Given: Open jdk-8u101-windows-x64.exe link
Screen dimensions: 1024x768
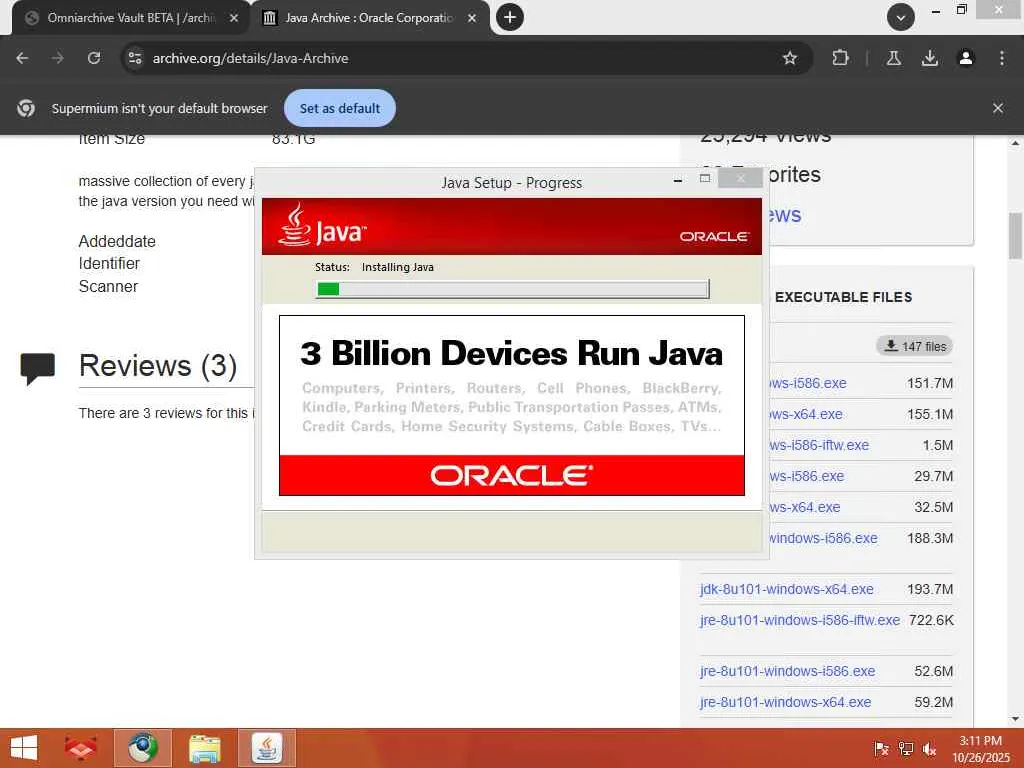Looking at the screenshot, I should (786, 589).
